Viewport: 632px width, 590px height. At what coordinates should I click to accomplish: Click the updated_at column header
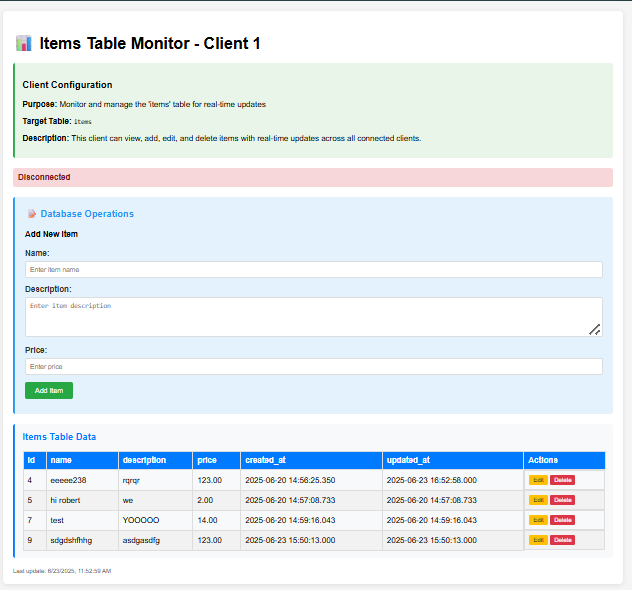coord(453,460)
